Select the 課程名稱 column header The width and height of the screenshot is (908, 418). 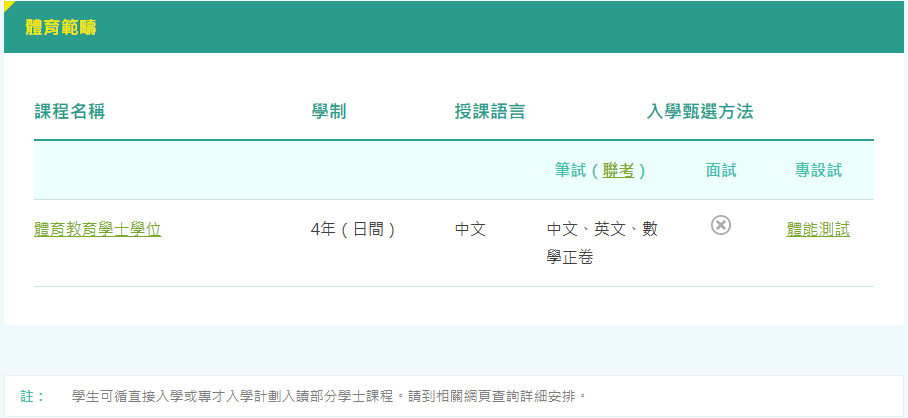[x=69, y=112]
